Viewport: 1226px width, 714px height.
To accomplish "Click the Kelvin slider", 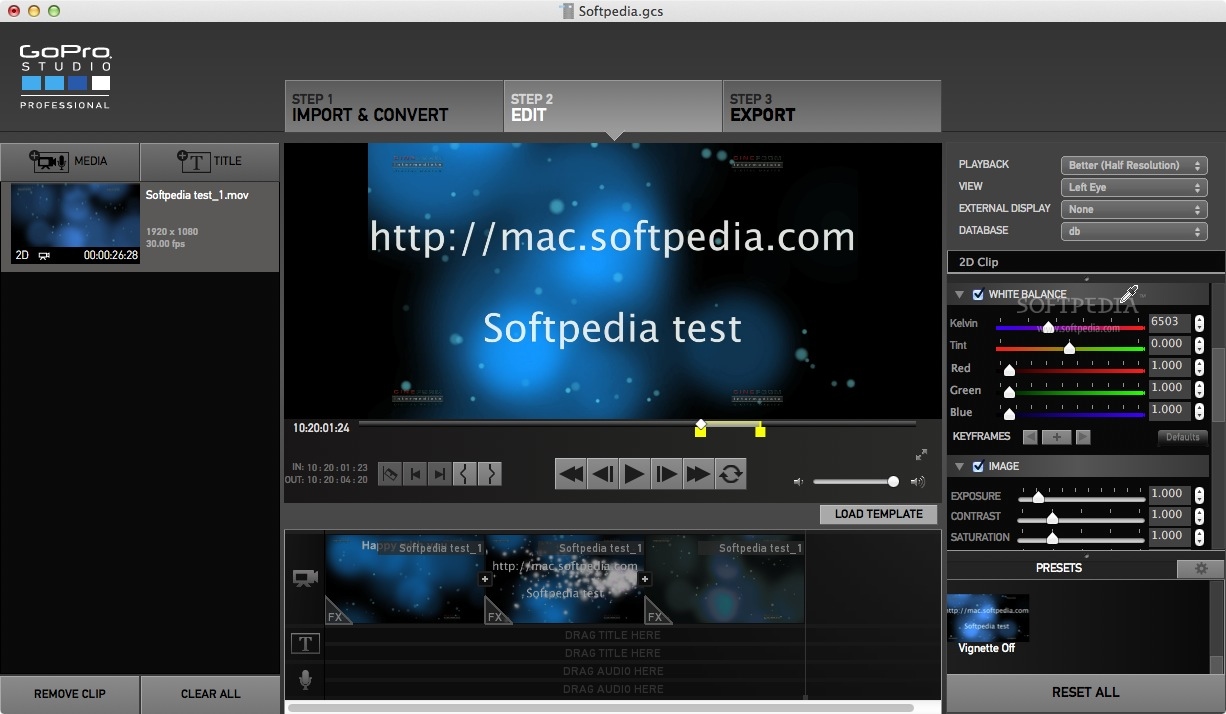I will click(x=1070, y=327).
